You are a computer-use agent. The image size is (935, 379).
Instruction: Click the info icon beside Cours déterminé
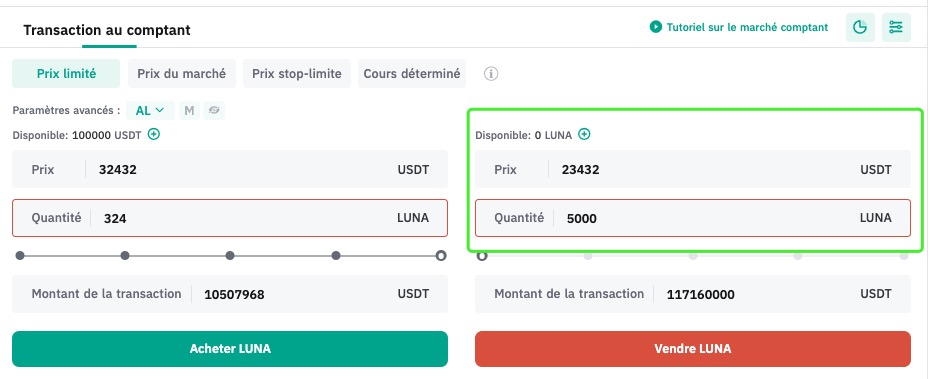491,74
